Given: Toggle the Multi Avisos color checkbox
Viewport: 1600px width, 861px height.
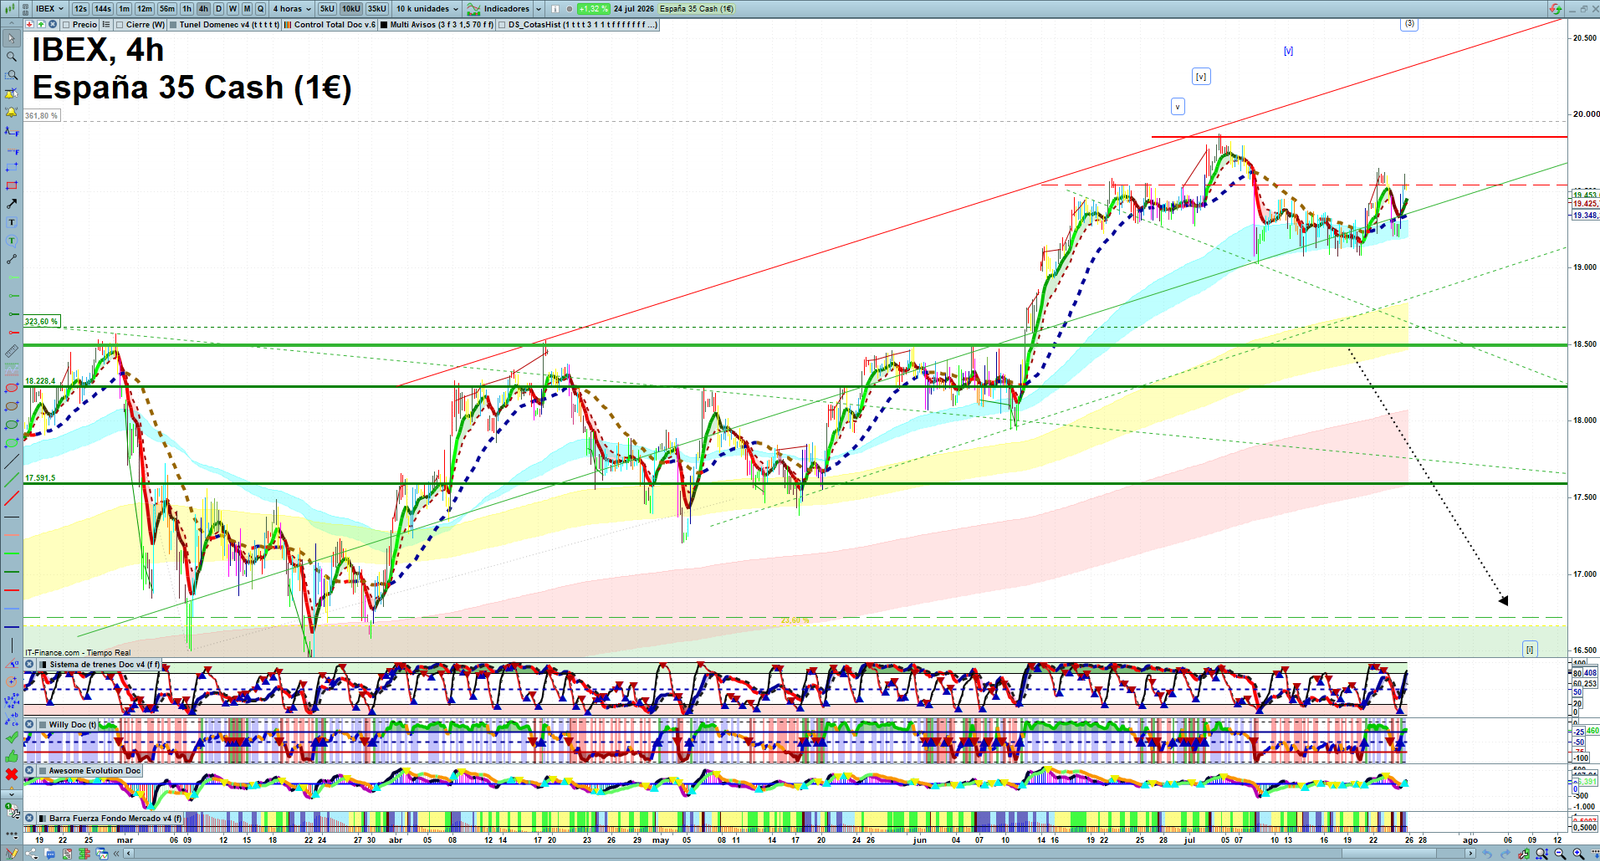Looking at the screenshot, I should 384,24.
